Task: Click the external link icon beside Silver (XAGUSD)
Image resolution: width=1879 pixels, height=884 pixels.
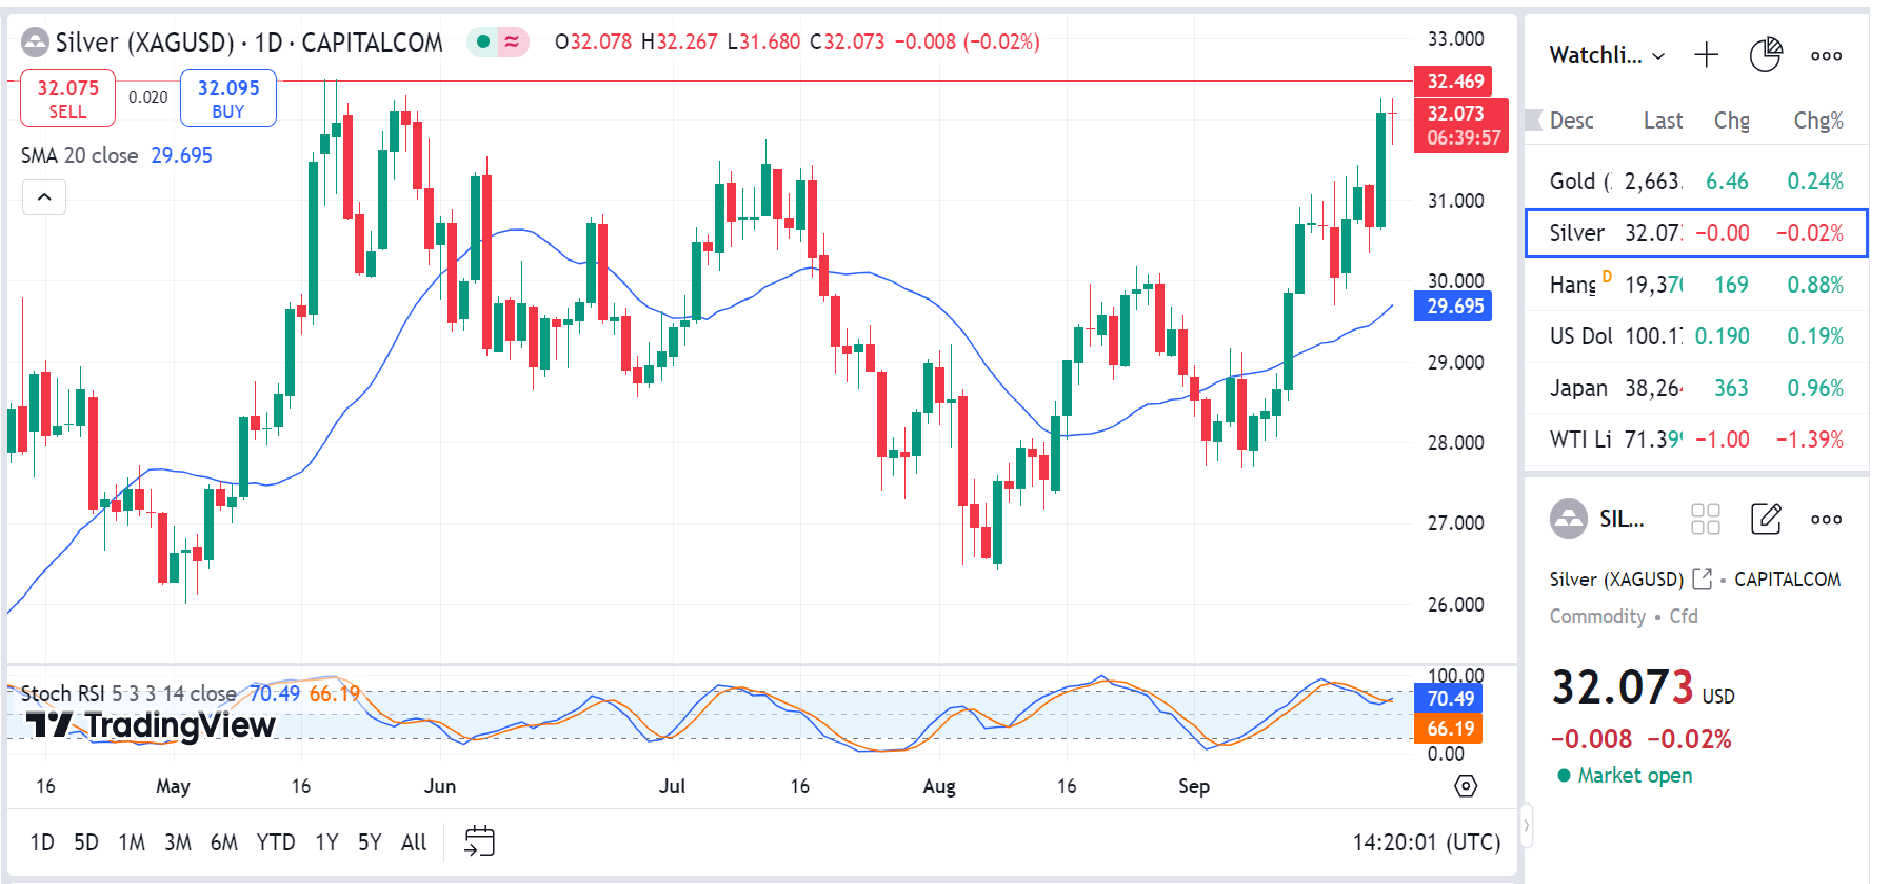Action: (1702, 579)
